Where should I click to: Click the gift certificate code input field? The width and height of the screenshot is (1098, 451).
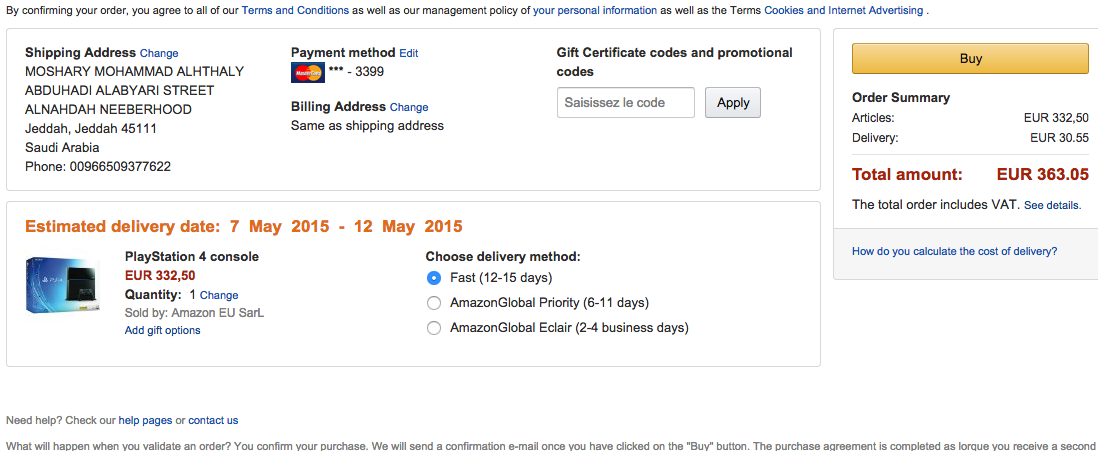[x=625, y=103]
